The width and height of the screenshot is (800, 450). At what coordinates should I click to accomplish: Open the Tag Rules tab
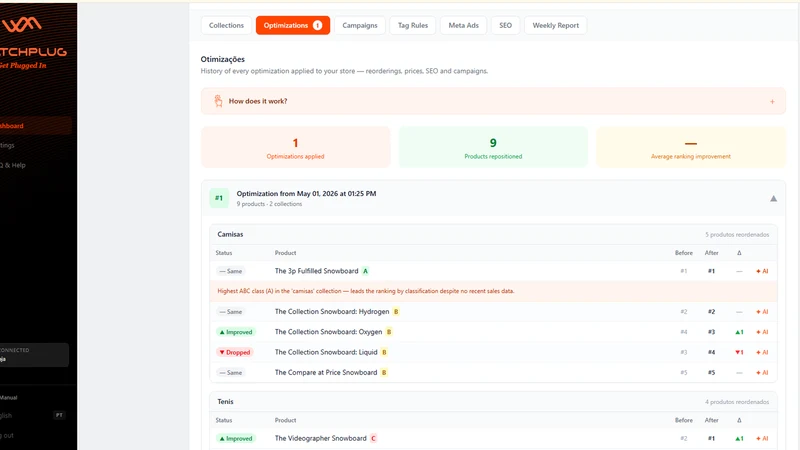[x=413, y=26]
